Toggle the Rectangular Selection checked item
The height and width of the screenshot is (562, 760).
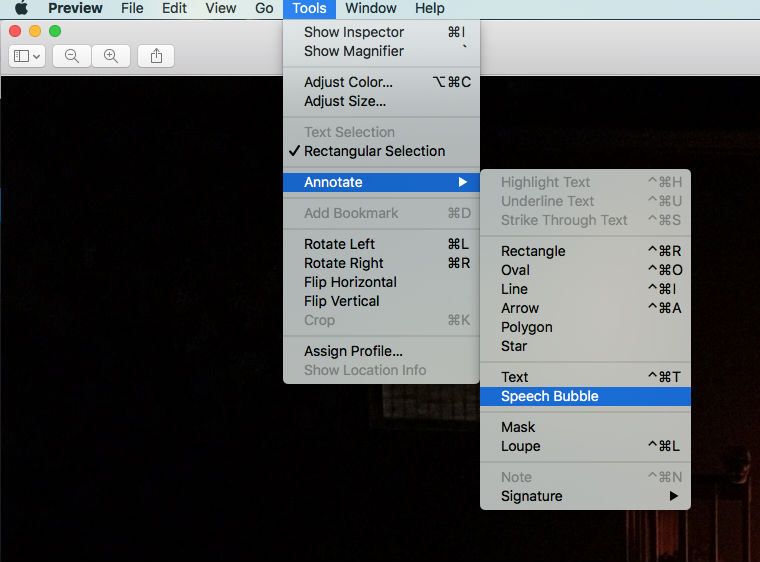coord(374,151)
